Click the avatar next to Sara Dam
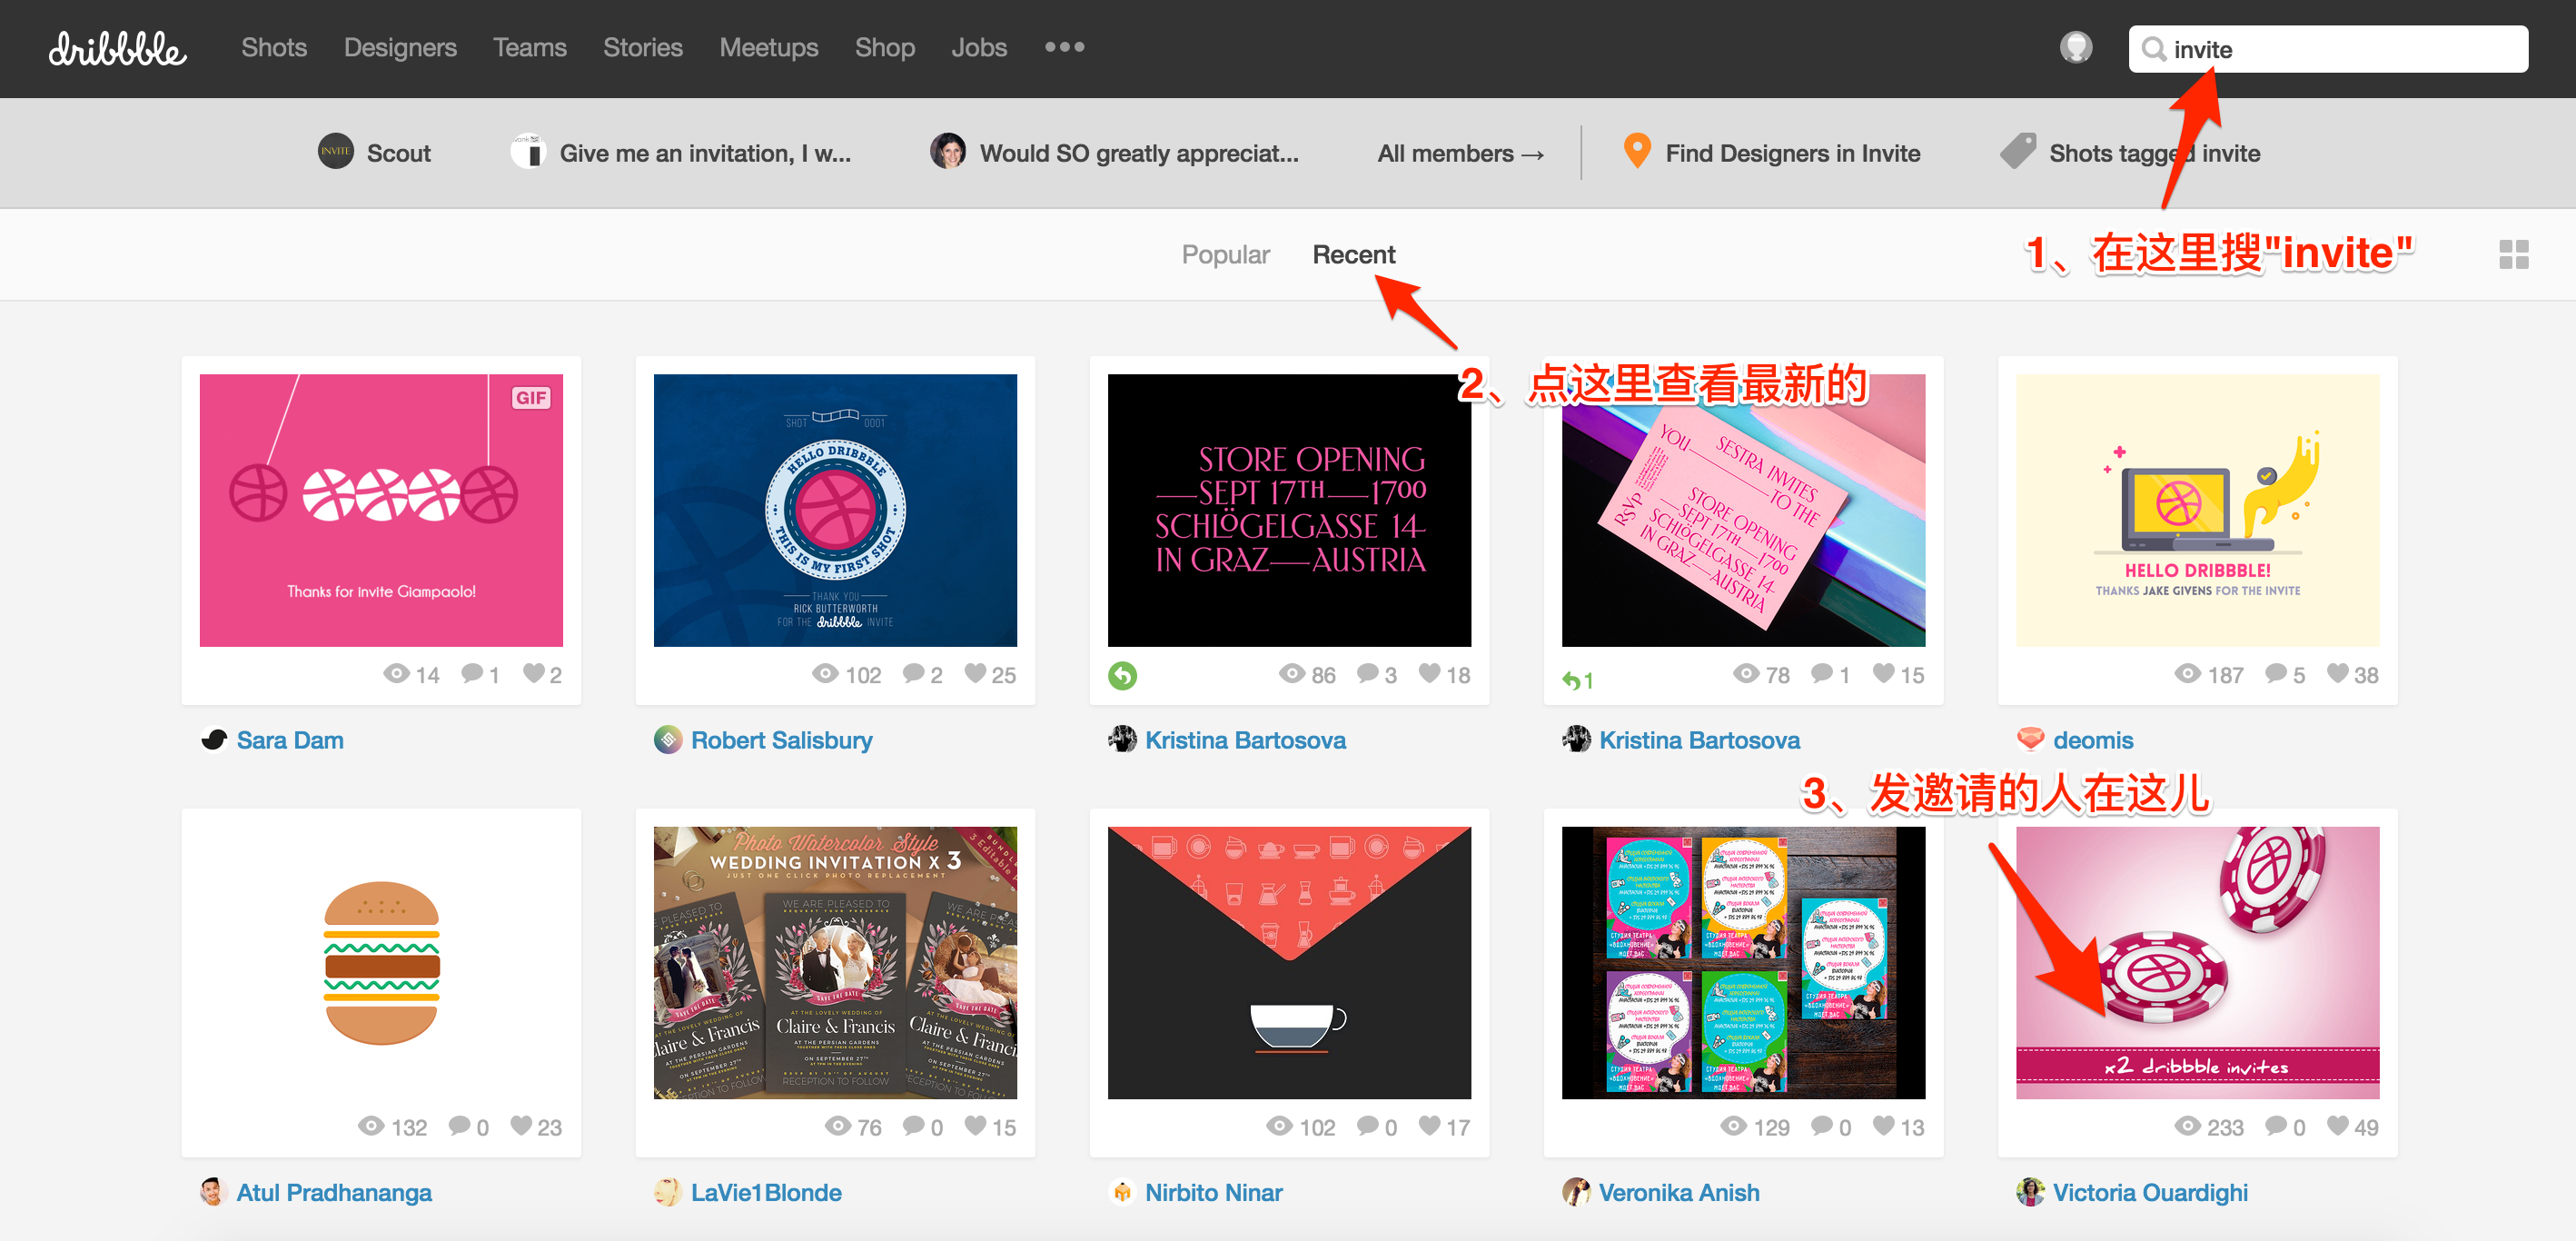Viewport: 2576px width, 1241px height. point(214,739)
